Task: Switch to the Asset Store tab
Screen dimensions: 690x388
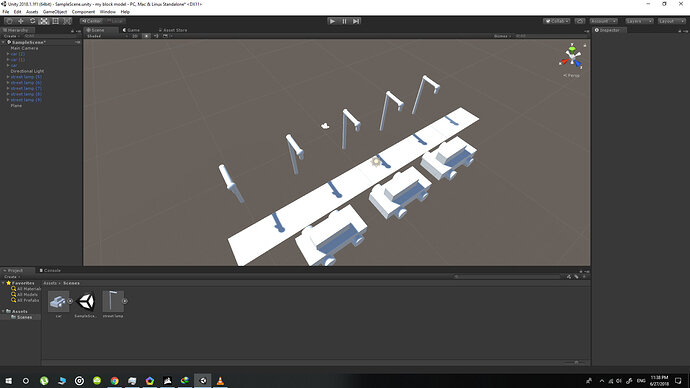Action: coord(173,30)
